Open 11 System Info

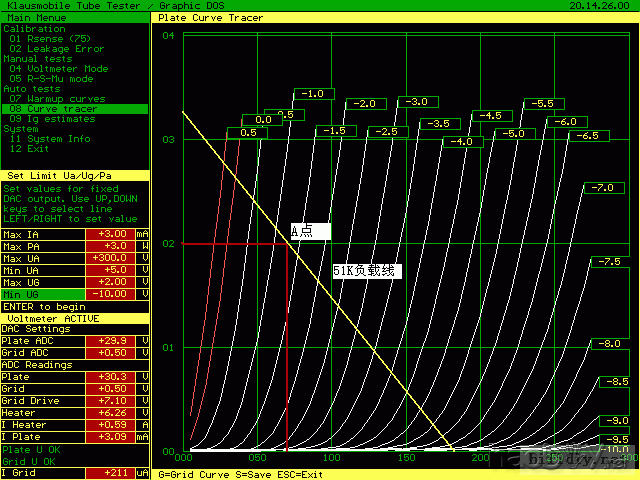pyautogui.click(x=50, y=139)
